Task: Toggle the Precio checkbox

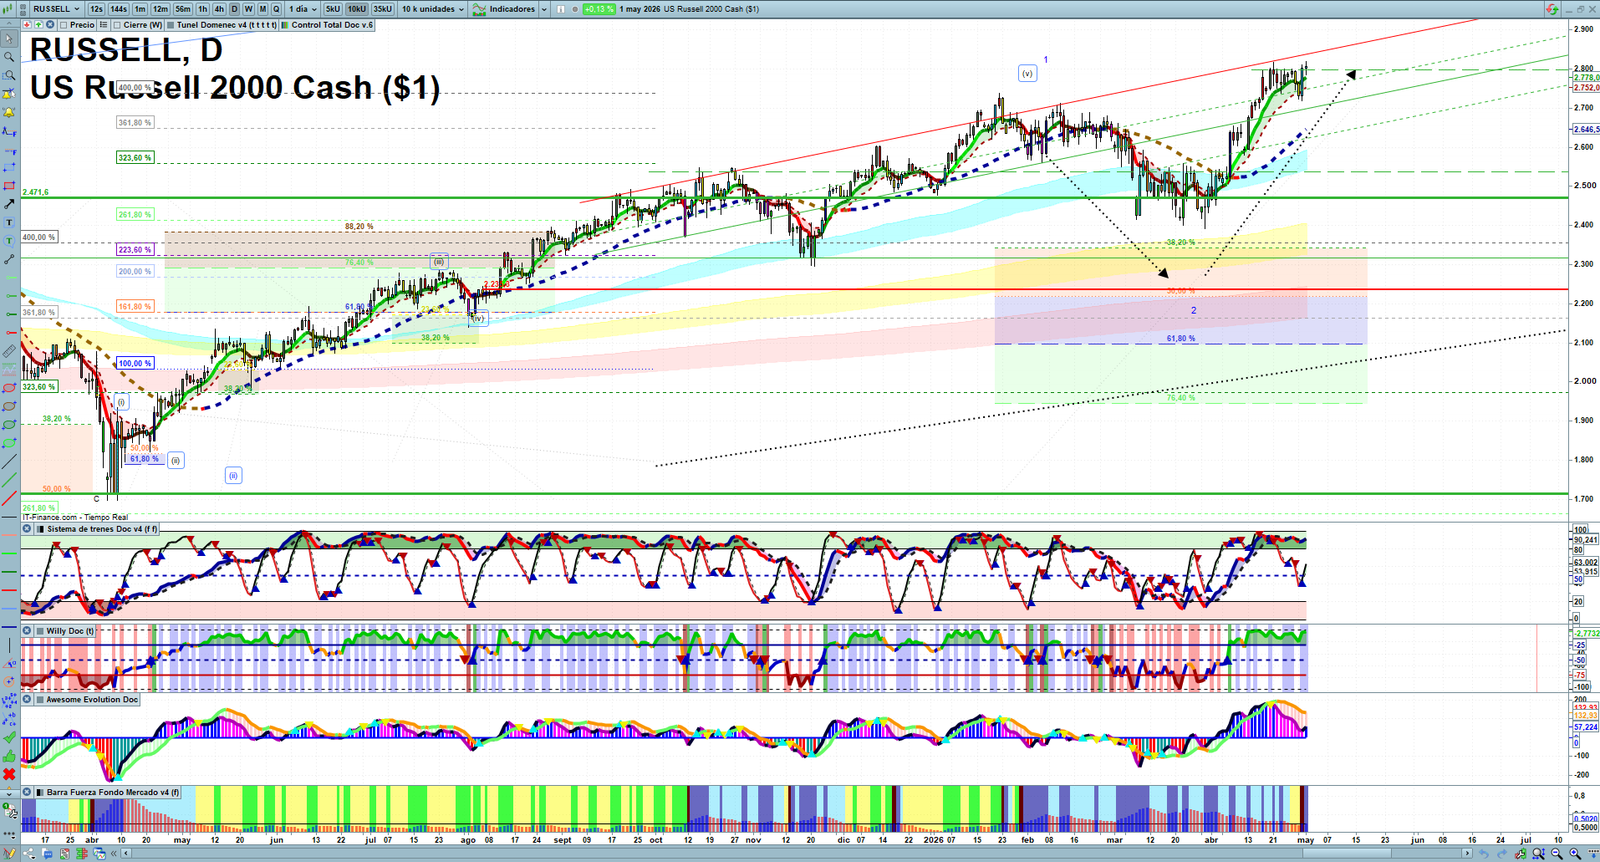Action: (64, 25)
